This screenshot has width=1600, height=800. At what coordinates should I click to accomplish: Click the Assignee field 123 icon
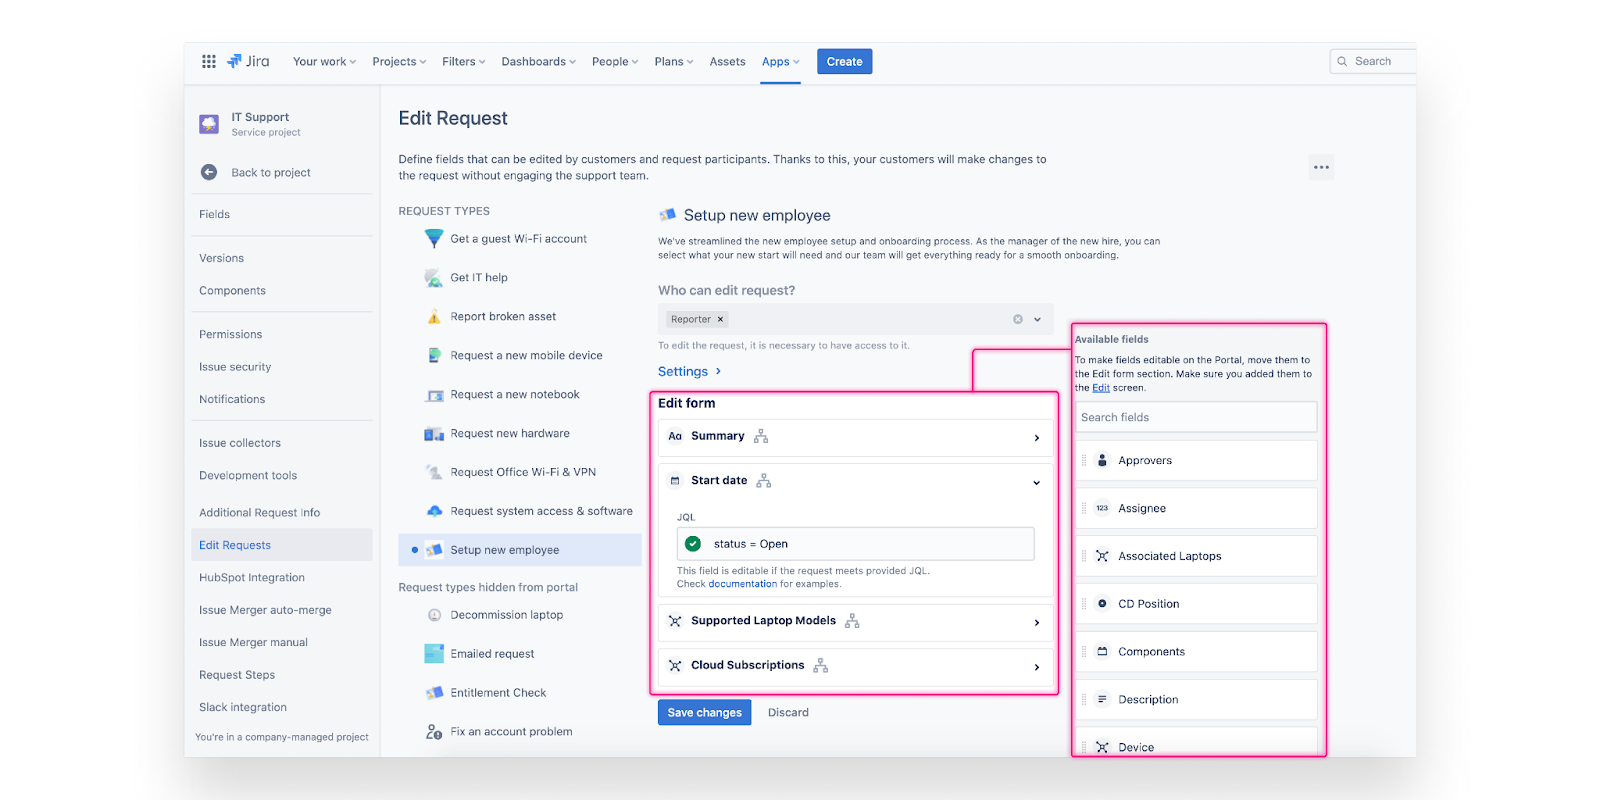coord(1102,508)
